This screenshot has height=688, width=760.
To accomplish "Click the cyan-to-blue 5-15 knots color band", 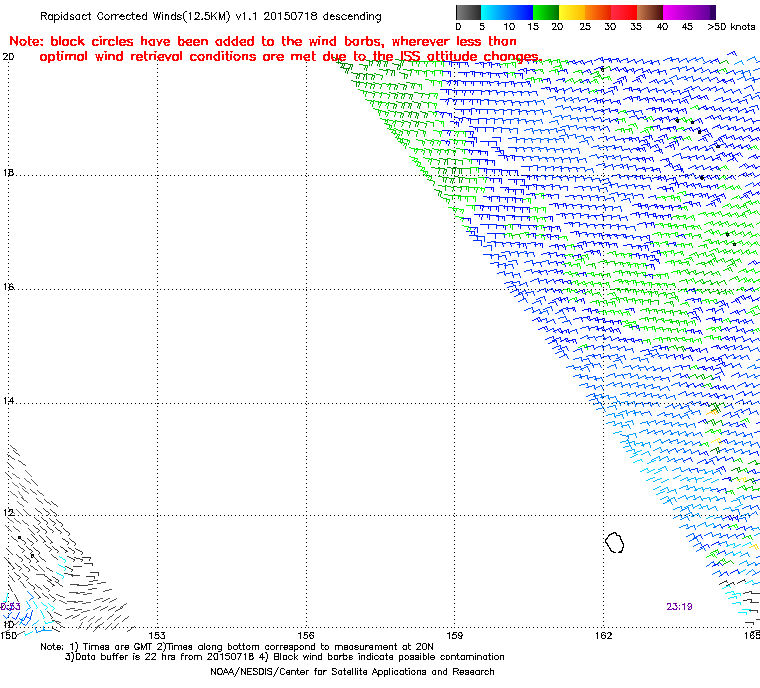I will pos(507,12).
